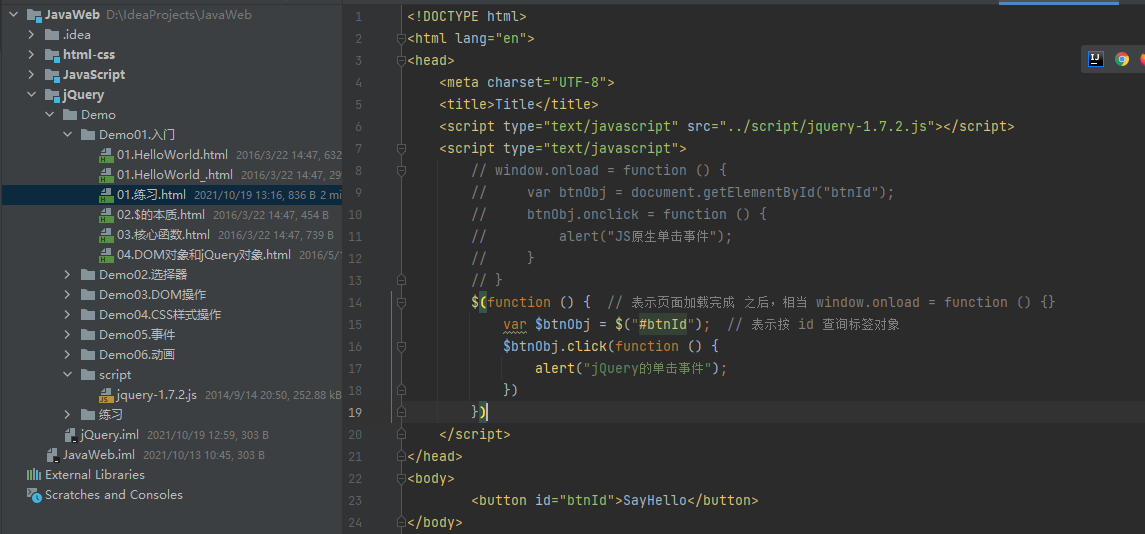
Task: Click the jQuery.iml module file icon
Action: [x=71, y=435]
